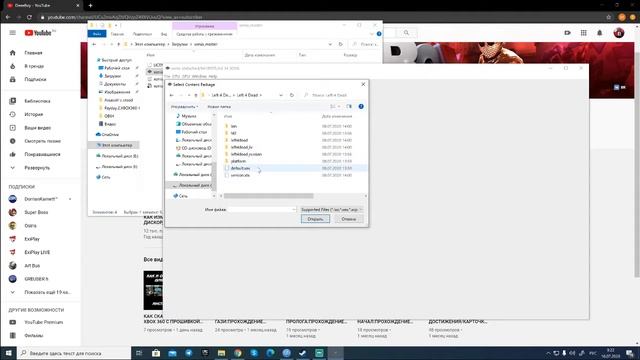Click the preview pane icon in the dialog
Screen dimensions: 640x360
click(349, 107)
